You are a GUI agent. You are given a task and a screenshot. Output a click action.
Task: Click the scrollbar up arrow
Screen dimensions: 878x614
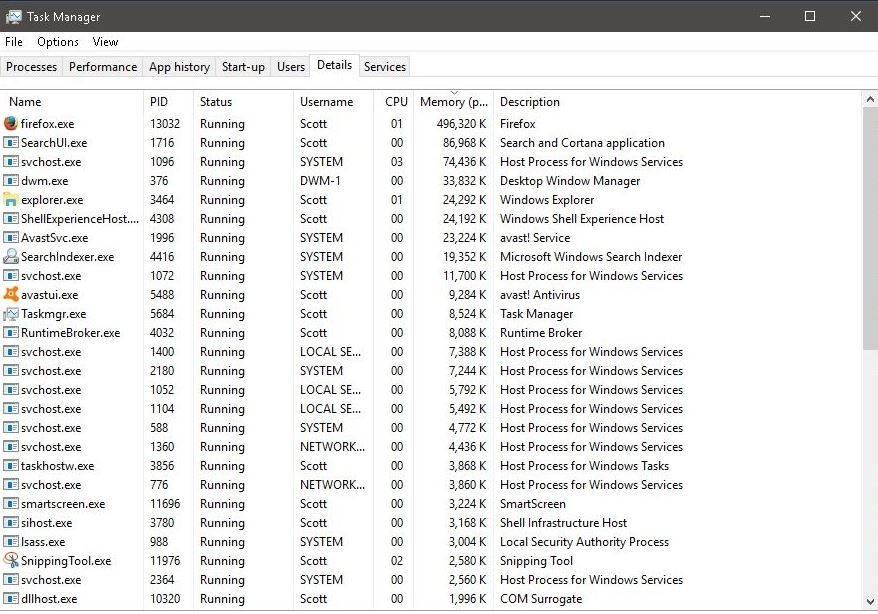tap(870, 100)
